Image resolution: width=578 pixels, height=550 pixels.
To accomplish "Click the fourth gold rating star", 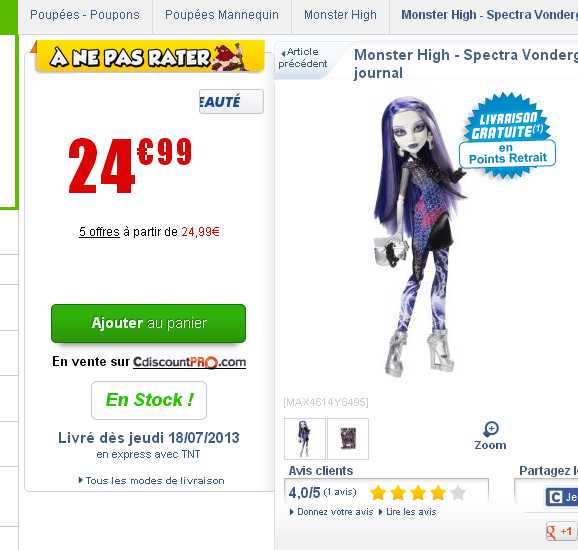I will click(438, 492).
